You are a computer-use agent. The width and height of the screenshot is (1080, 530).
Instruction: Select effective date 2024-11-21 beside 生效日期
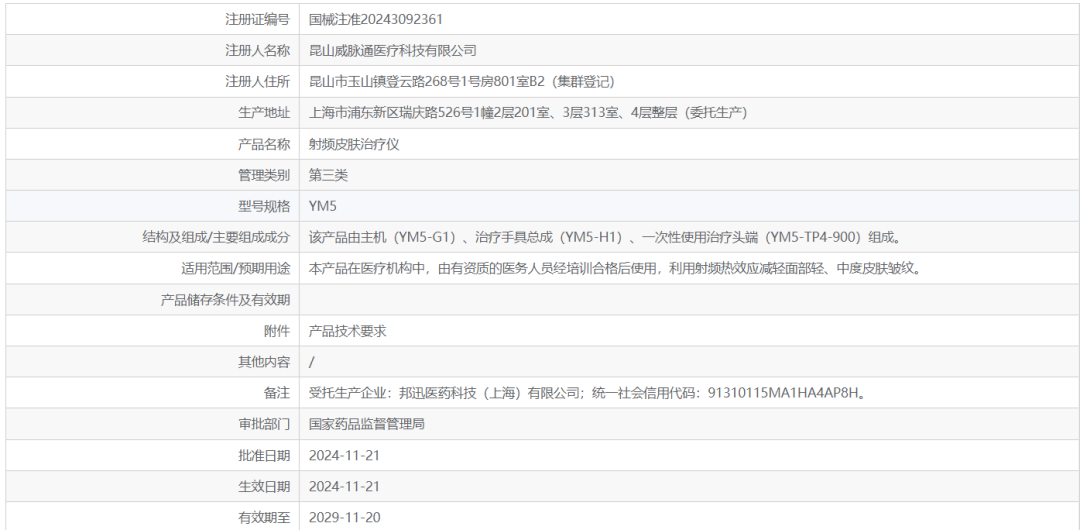click(x=344, y=487)
